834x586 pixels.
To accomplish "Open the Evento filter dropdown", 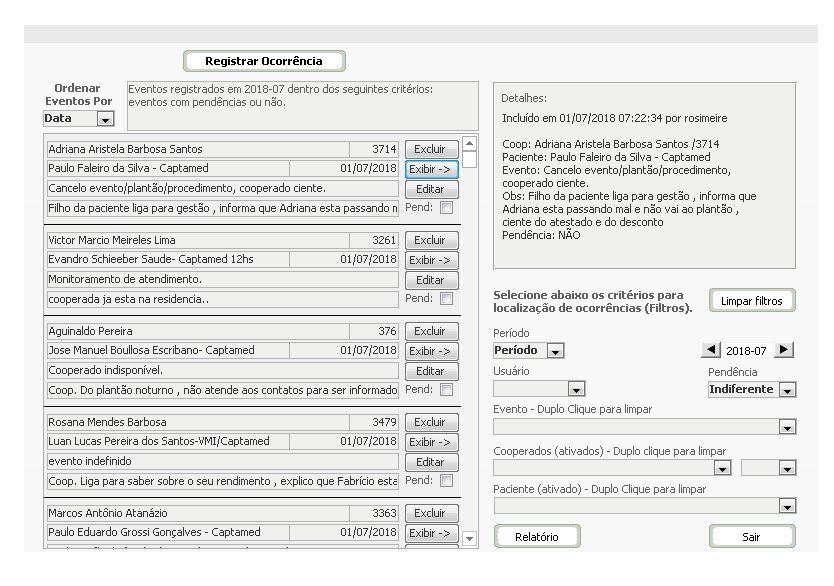I will click(787, 427).
